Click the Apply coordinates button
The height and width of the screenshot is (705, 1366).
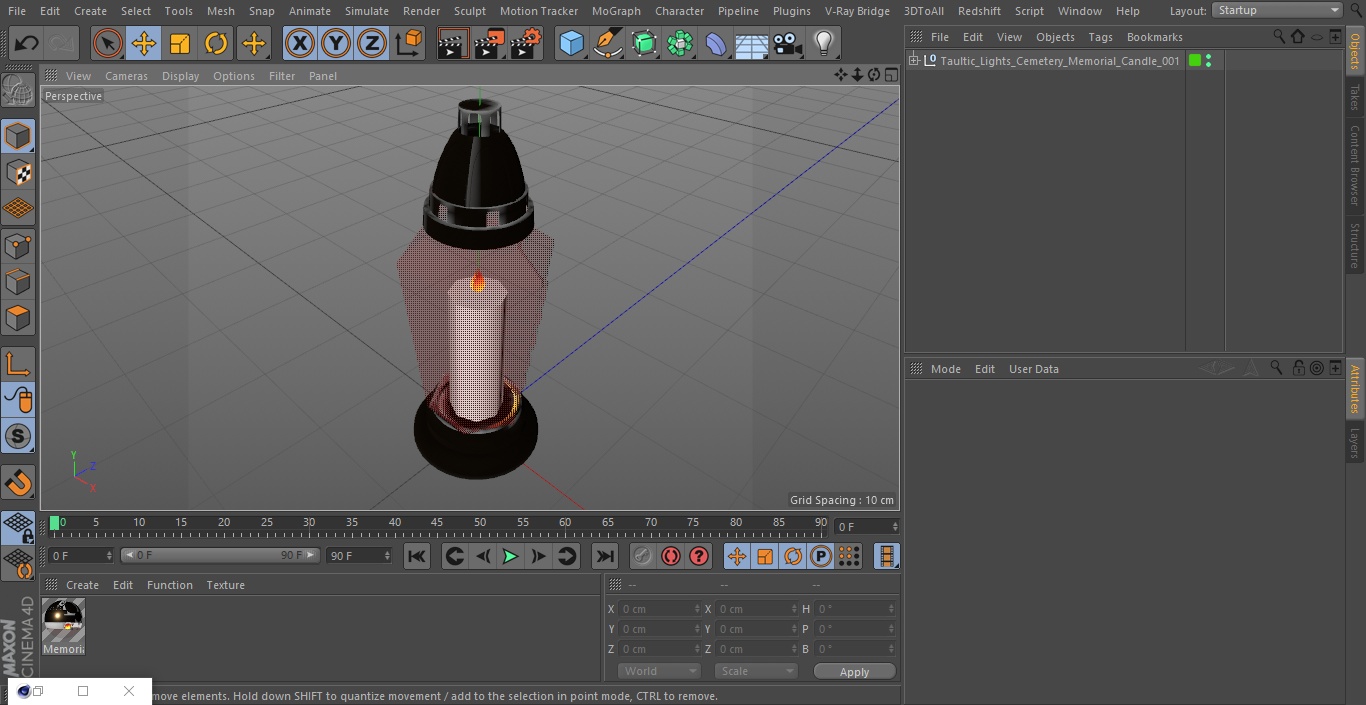[x=854, y=672]
